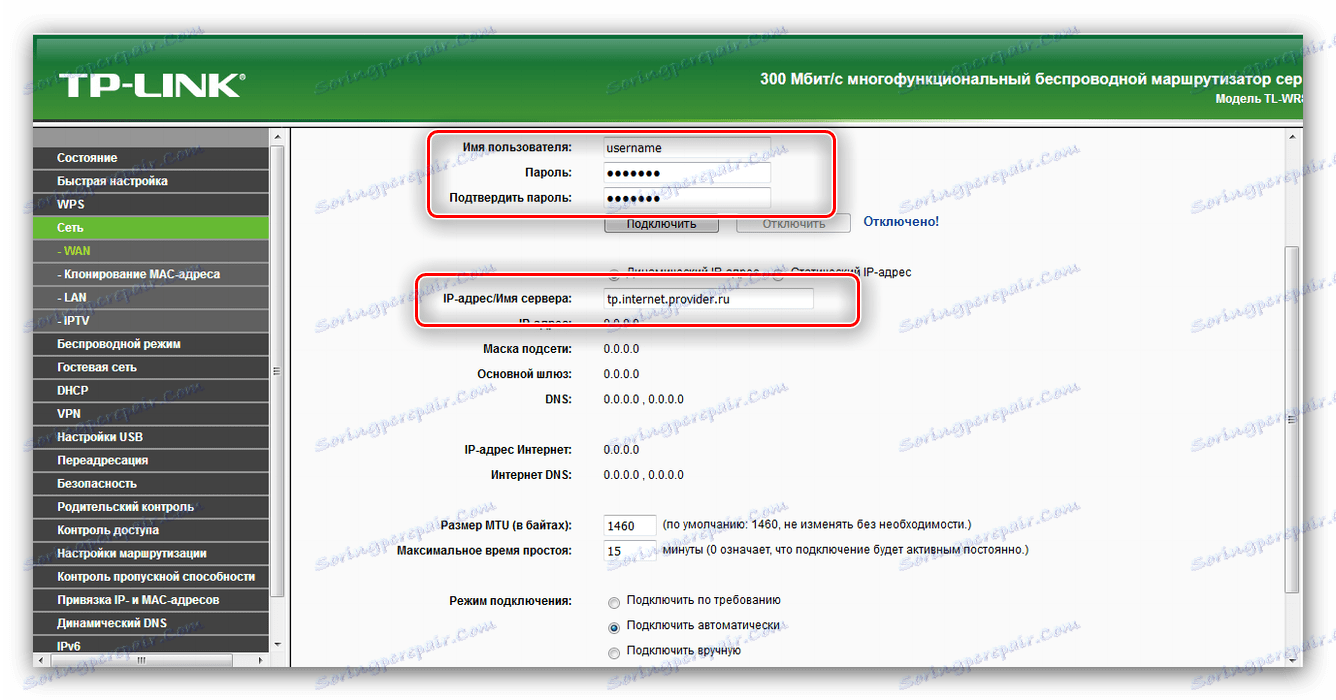Click sidebar horizontal scroll left arrow

point(40,660)
